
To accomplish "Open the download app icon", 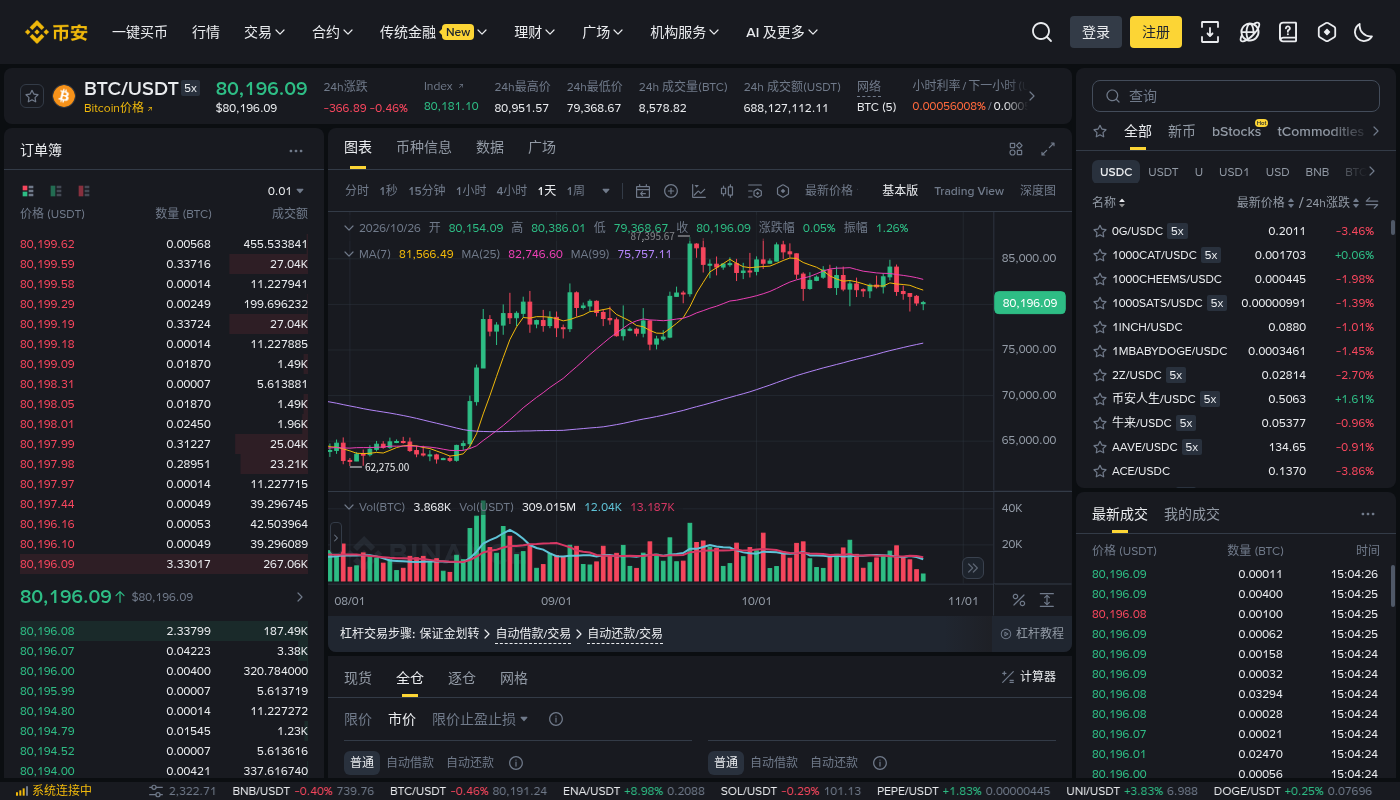I will (1210, 32).
